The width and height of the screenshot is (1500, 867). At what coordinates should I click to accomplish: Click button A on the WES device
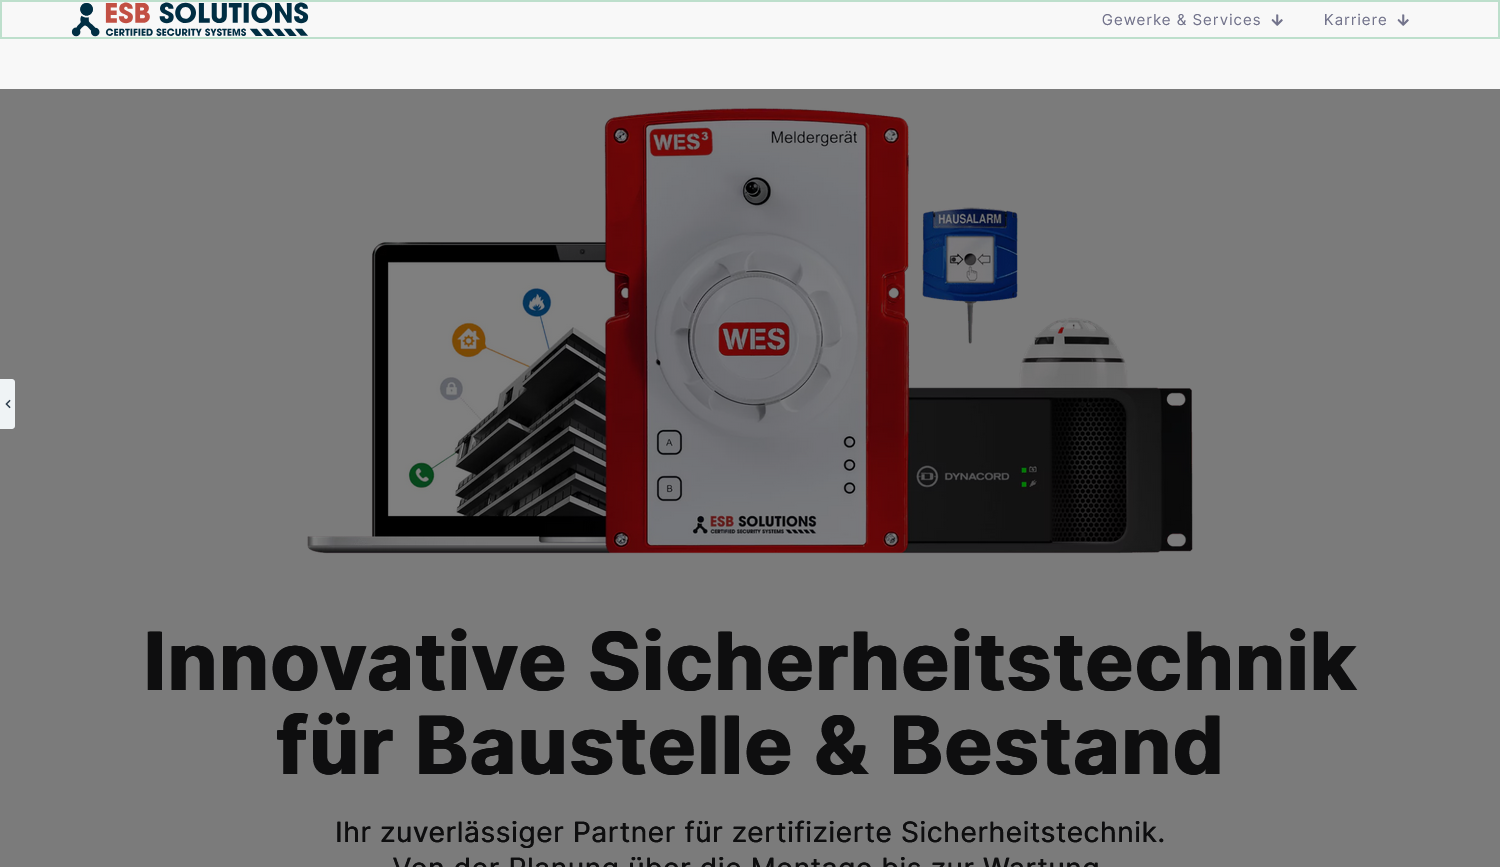point(669,442)
